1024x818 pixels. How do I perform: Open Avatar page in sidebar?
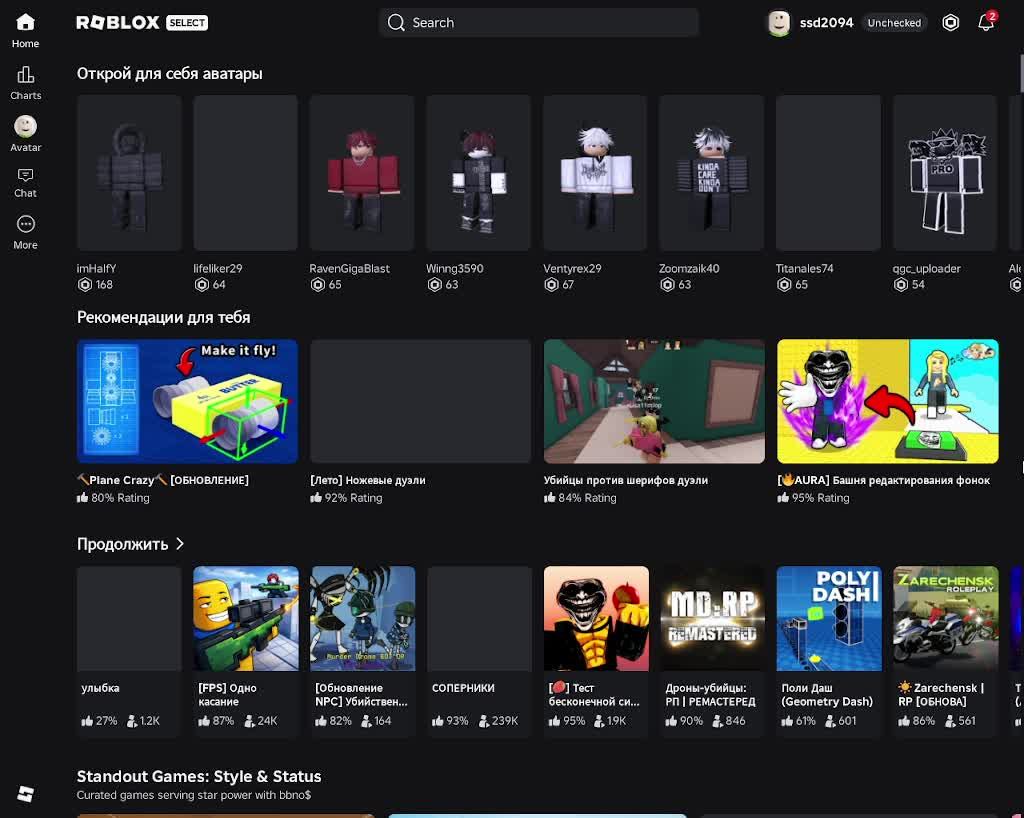point(25,134)
